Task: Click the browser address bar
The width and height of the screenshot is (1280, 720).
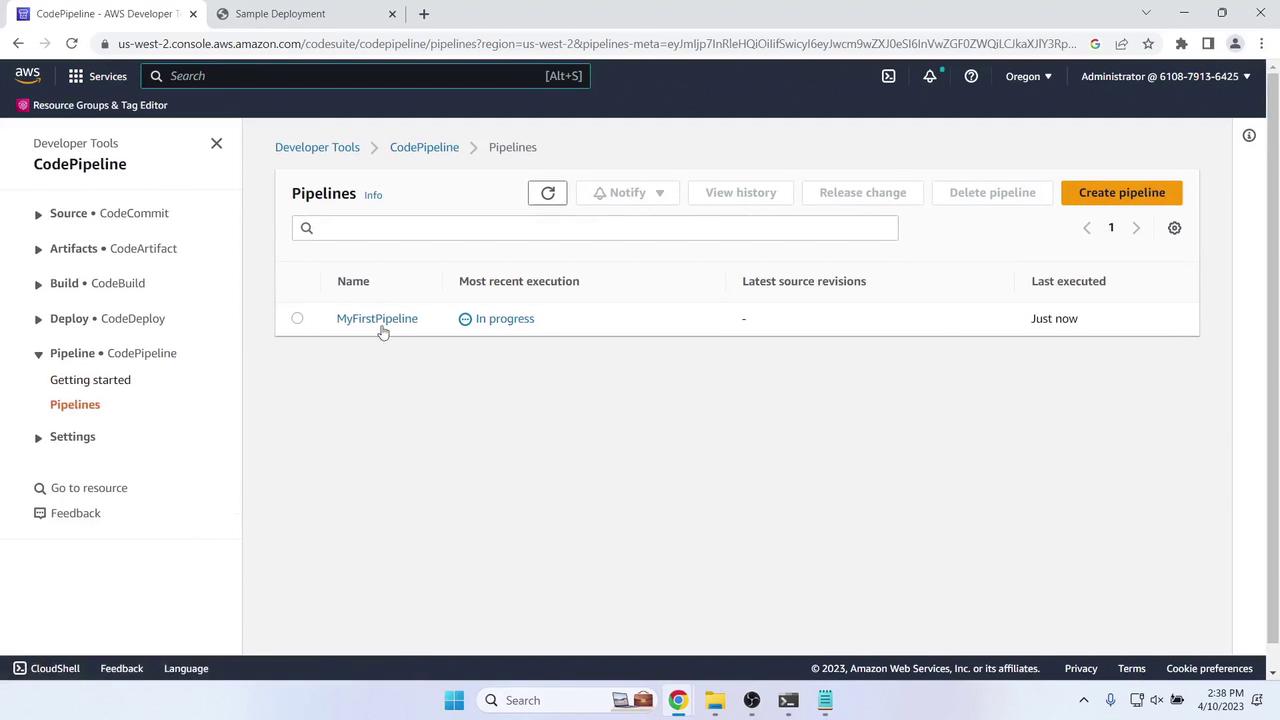Action: tap(596, 43)
